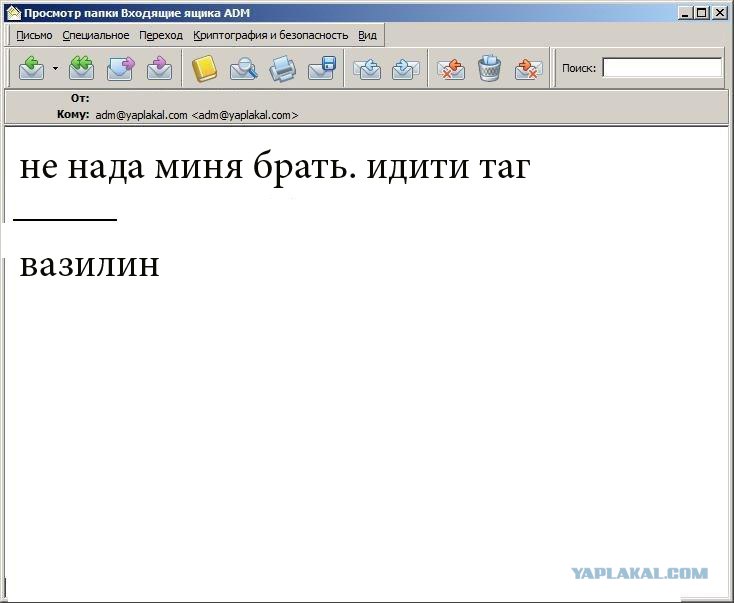The height and width of the screenshot is (603, 734).
Task: Click the signature word 'вазилин'
Action: point(89,265)
